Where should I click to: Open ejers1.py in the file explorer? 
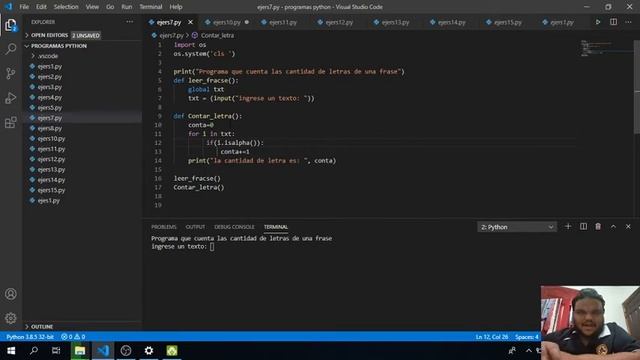[49, 66]
